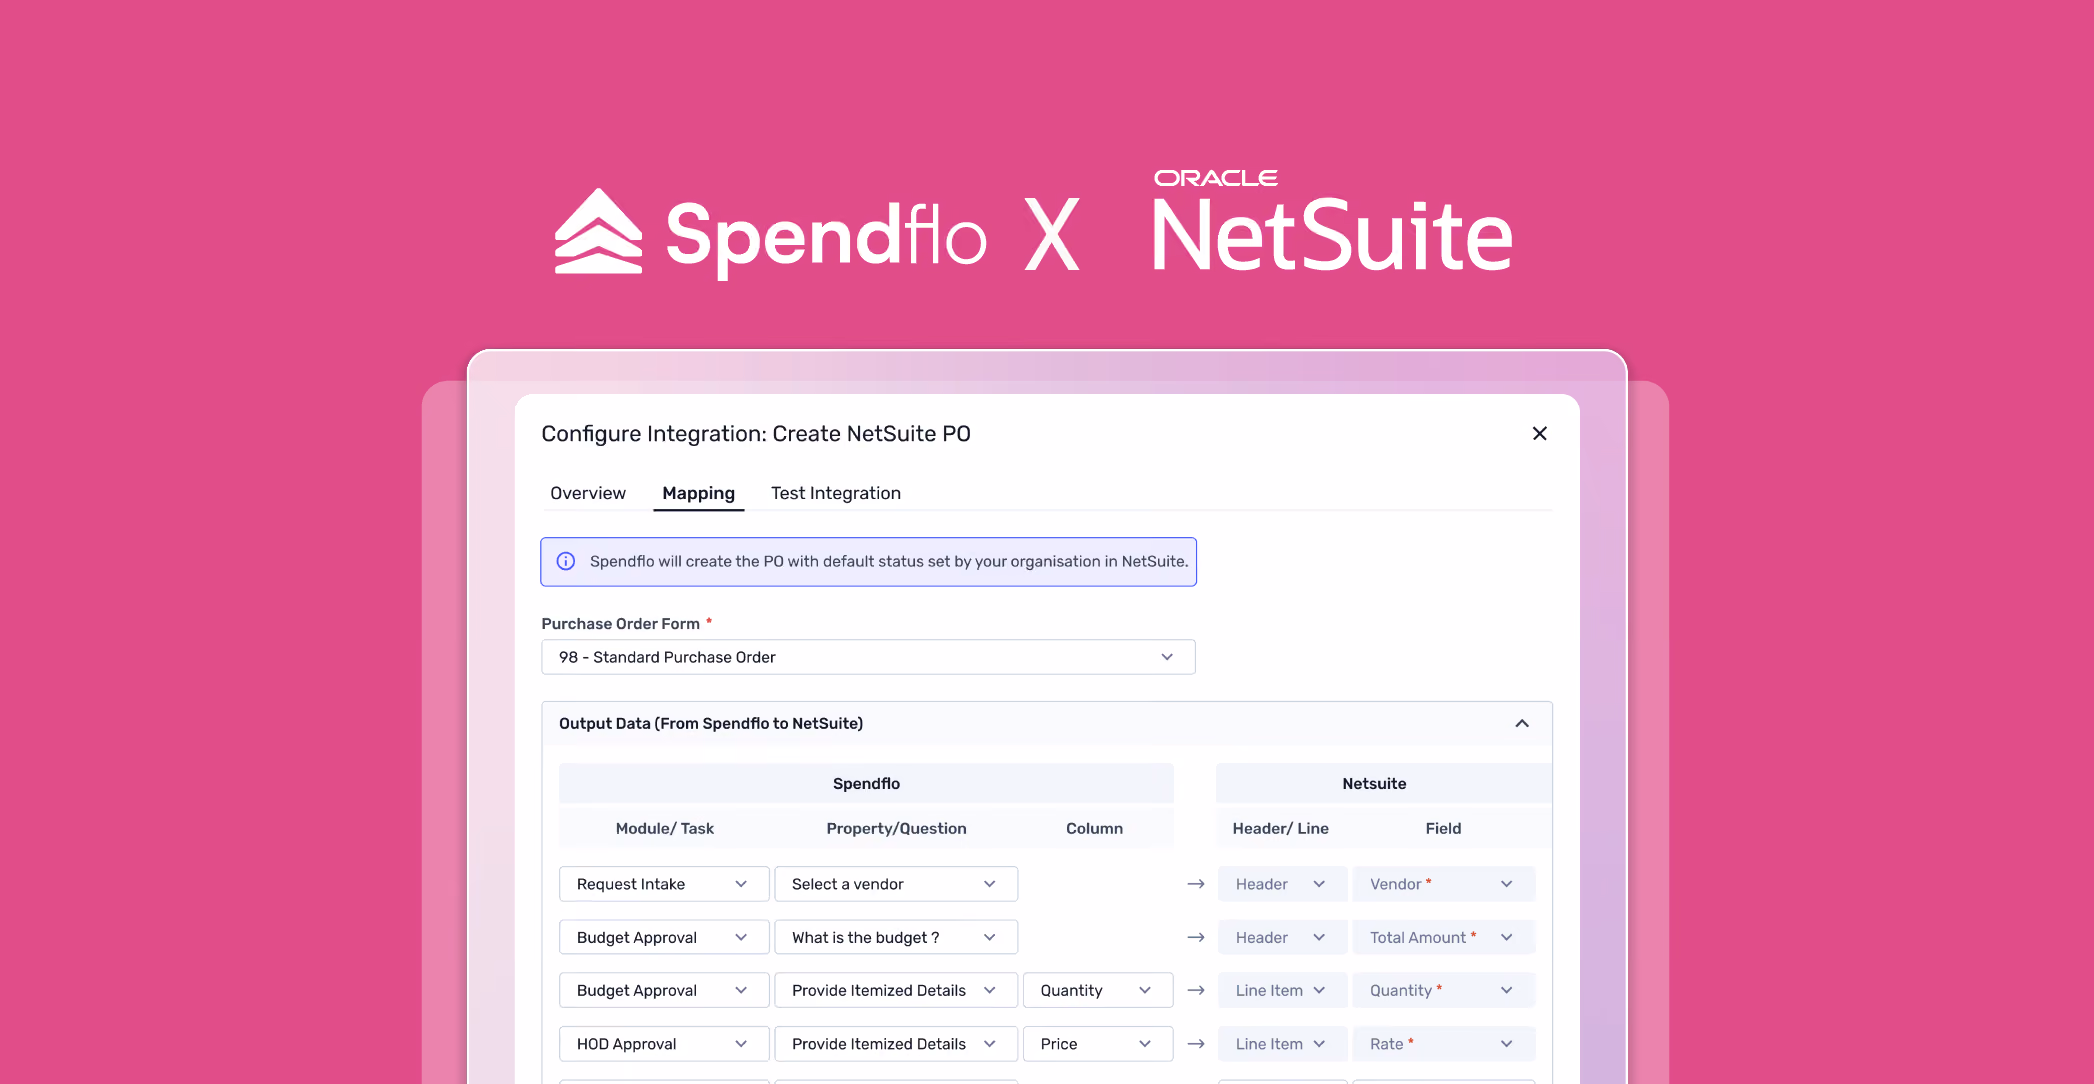Click the Property/Question column header
The width and height of the screenshot is (2094, 1084).
pos(896,828)
